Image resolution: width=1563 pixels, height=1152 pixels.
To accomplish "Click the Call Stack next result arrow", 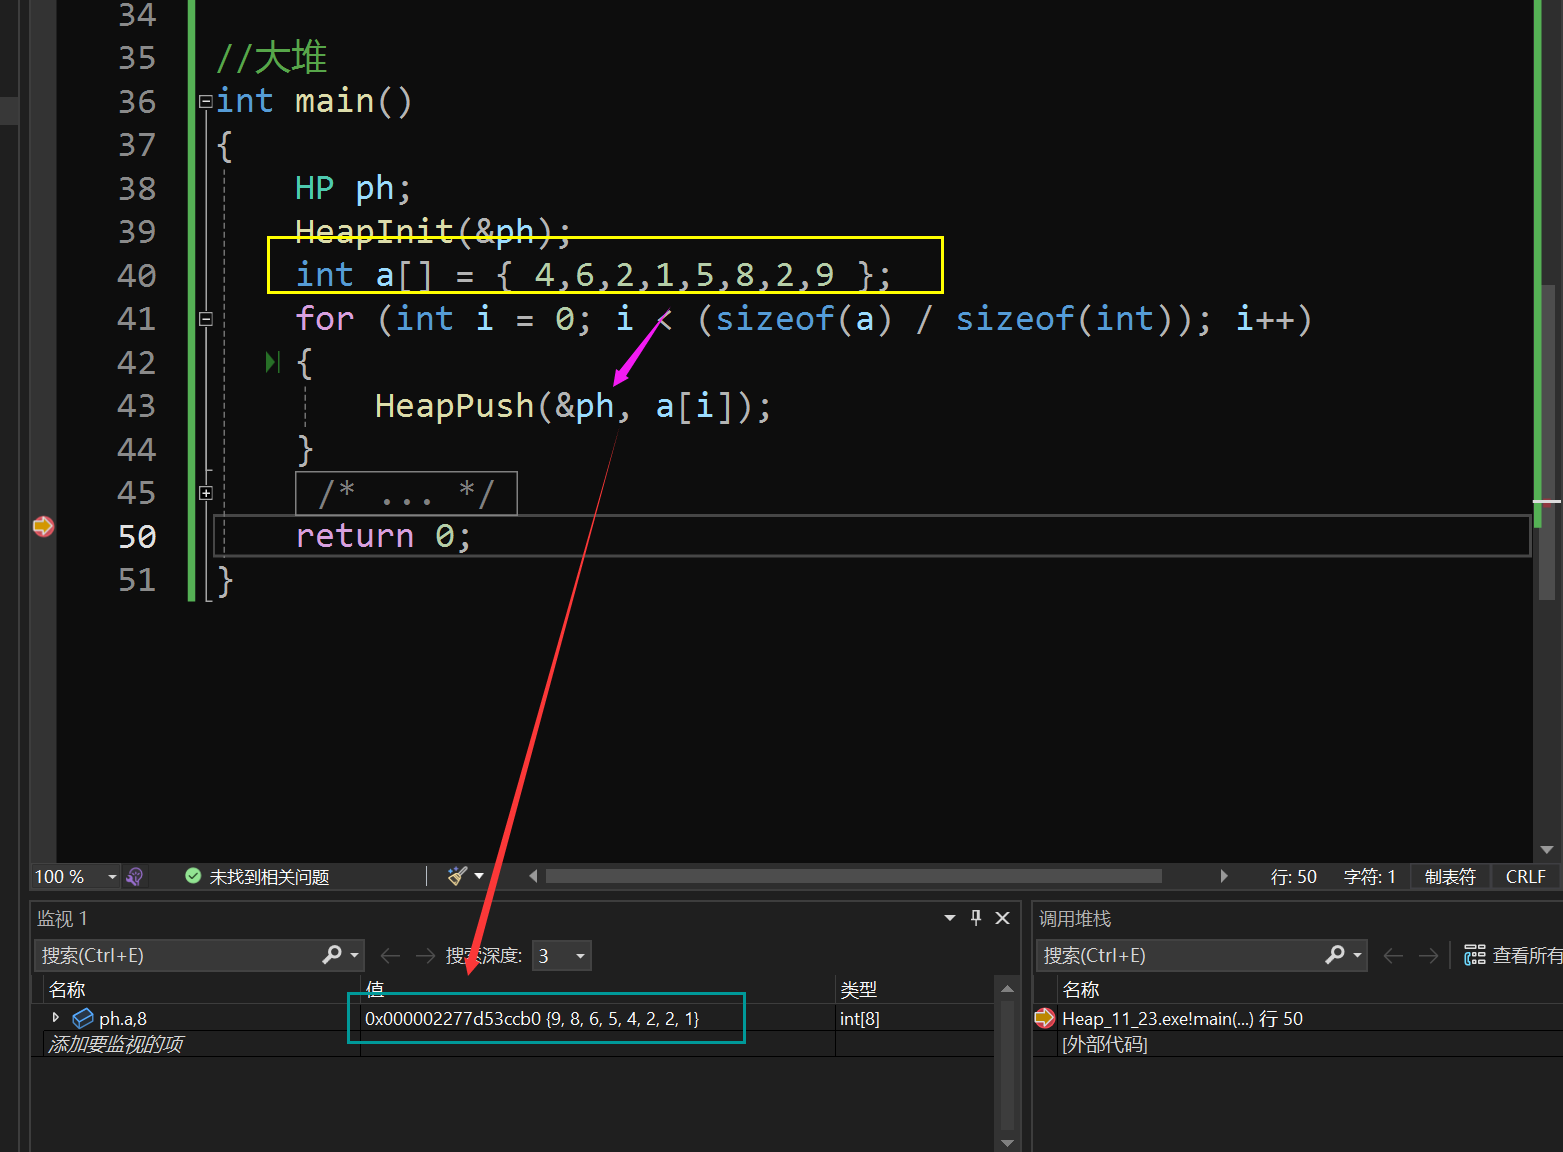I will 1428,955.
